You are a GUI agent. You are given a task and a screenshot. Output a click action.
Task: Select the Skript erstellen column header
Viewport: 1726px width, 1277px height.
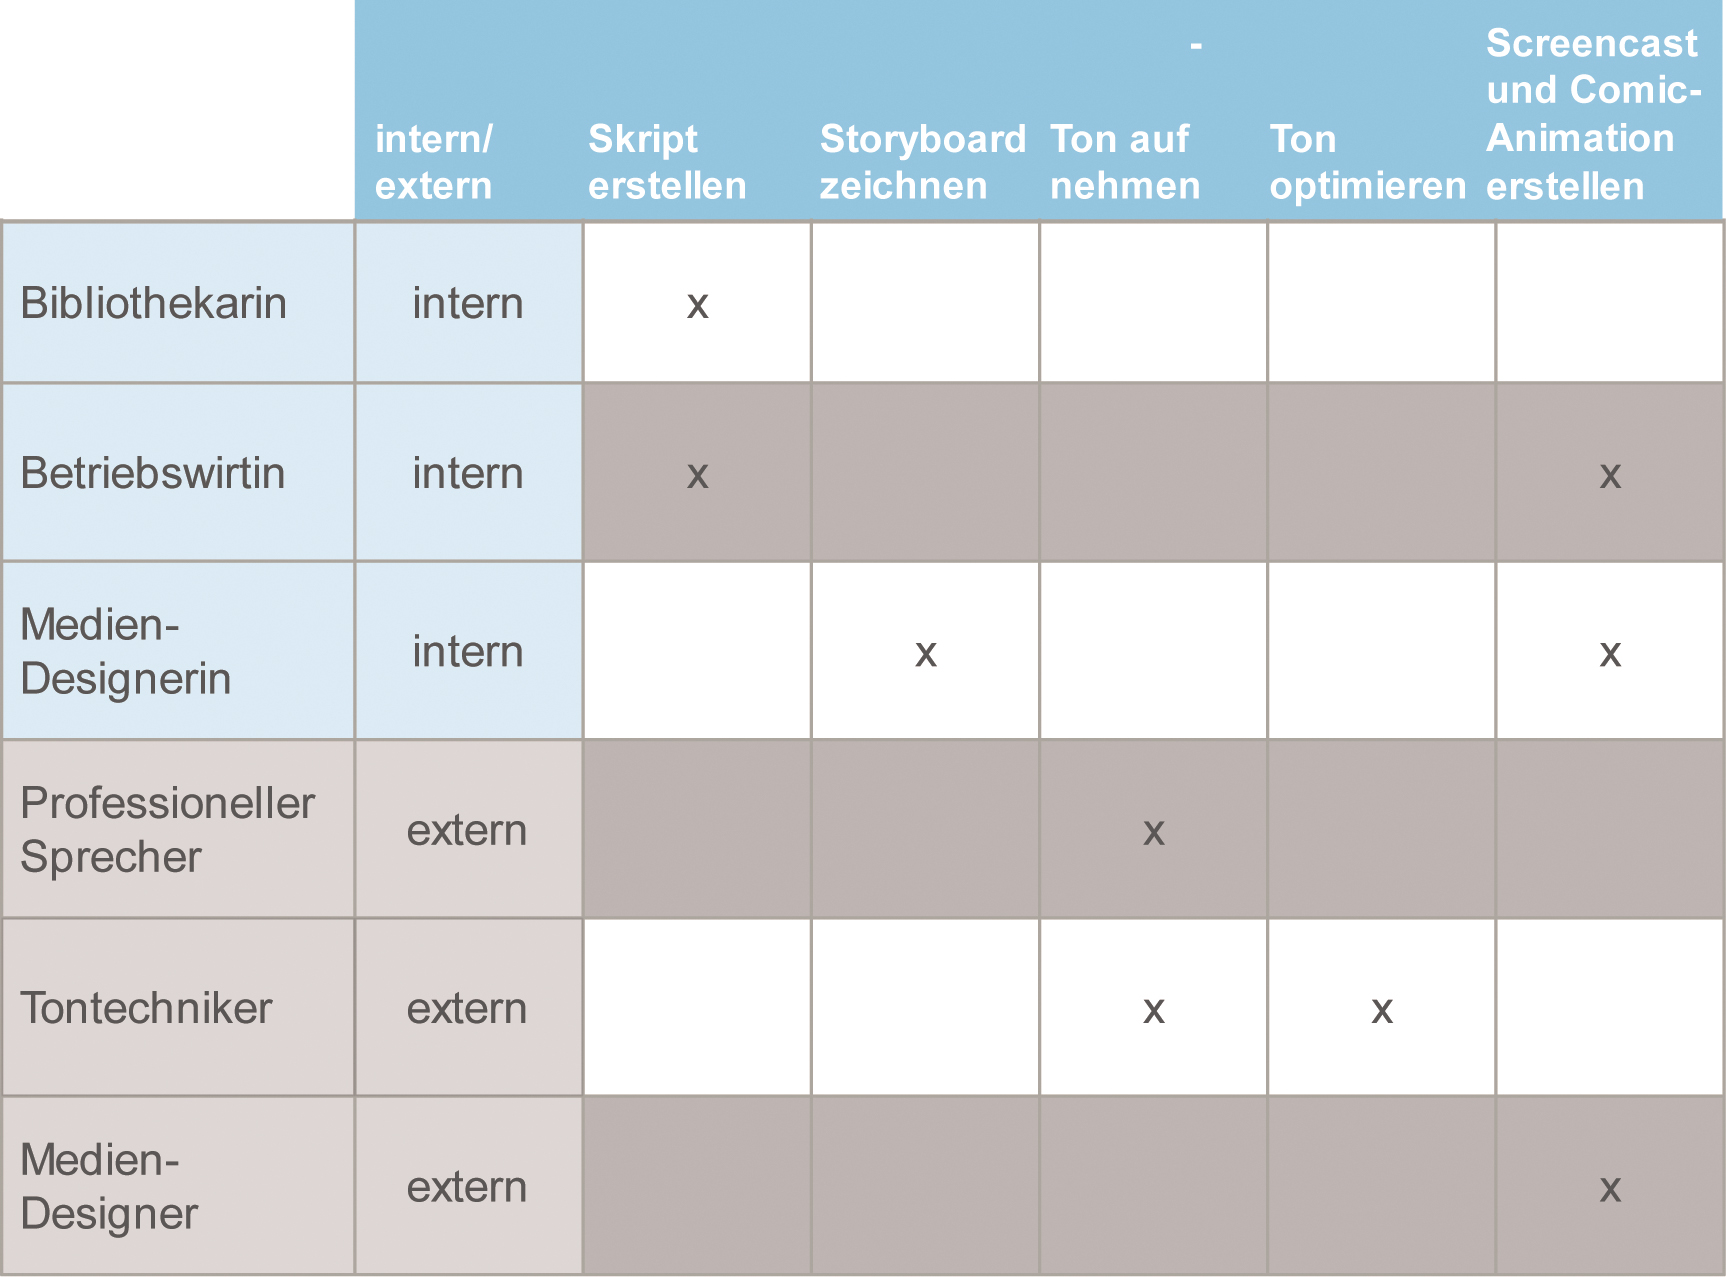[667, 162]
